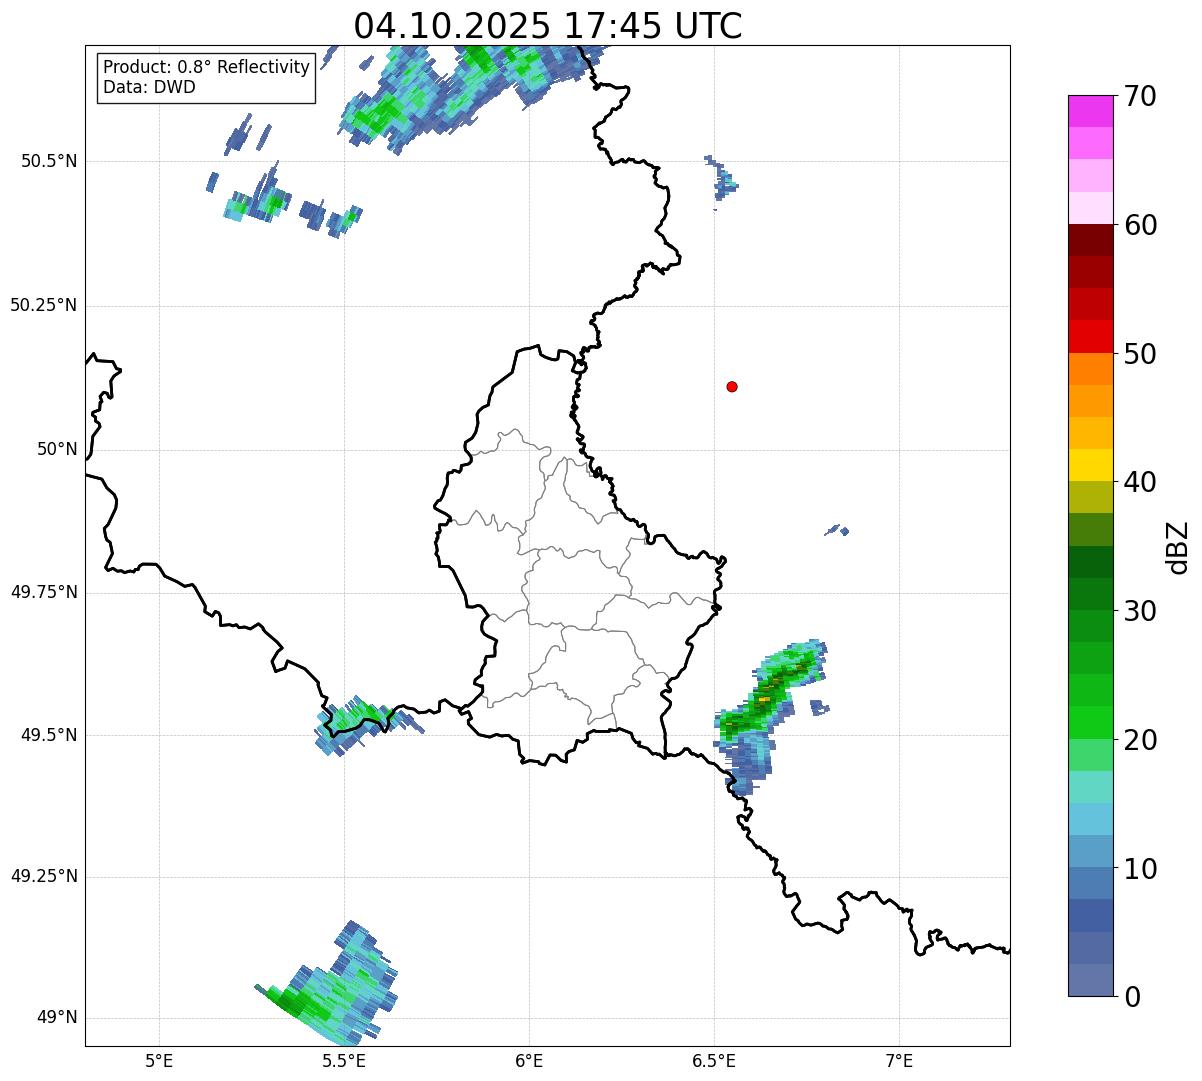The width and height of the screenshot is (1202, 1081).
Task: Click the title '04.10.2025 17:45 UTC'
Action: pyautogui.click(x=548, y=26)
